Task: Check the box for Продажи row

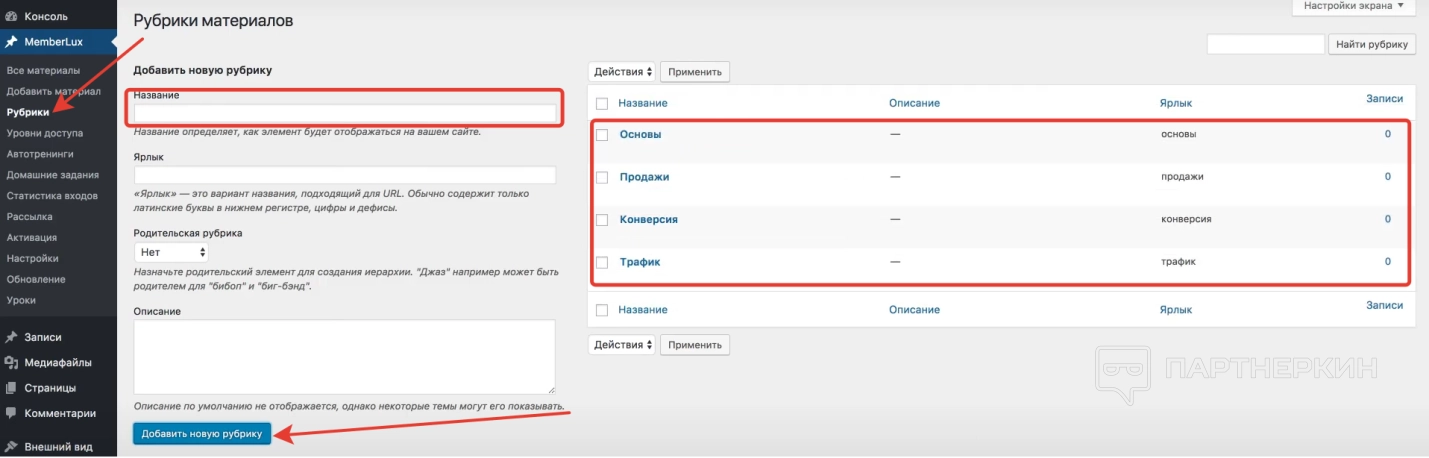Action: pos(602,177)
